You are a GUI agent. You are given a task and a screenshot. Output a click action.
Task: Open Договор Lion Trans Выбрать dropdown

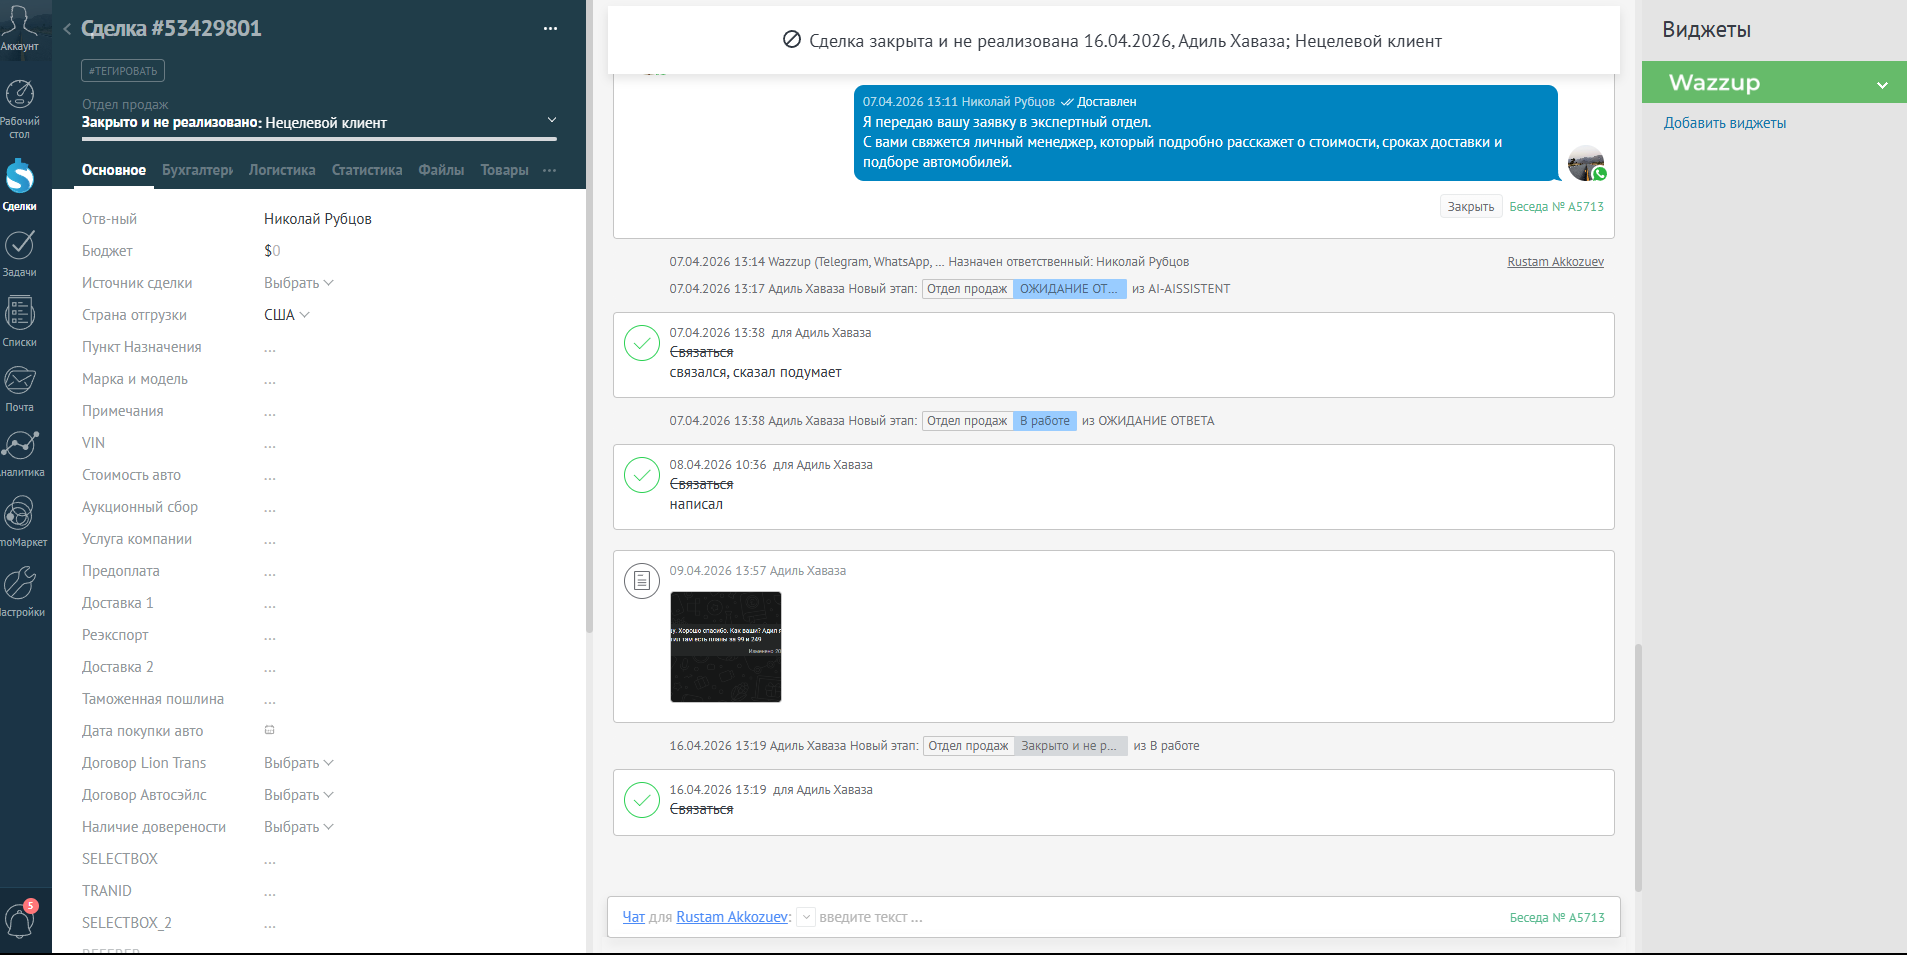tap(298, 763)
